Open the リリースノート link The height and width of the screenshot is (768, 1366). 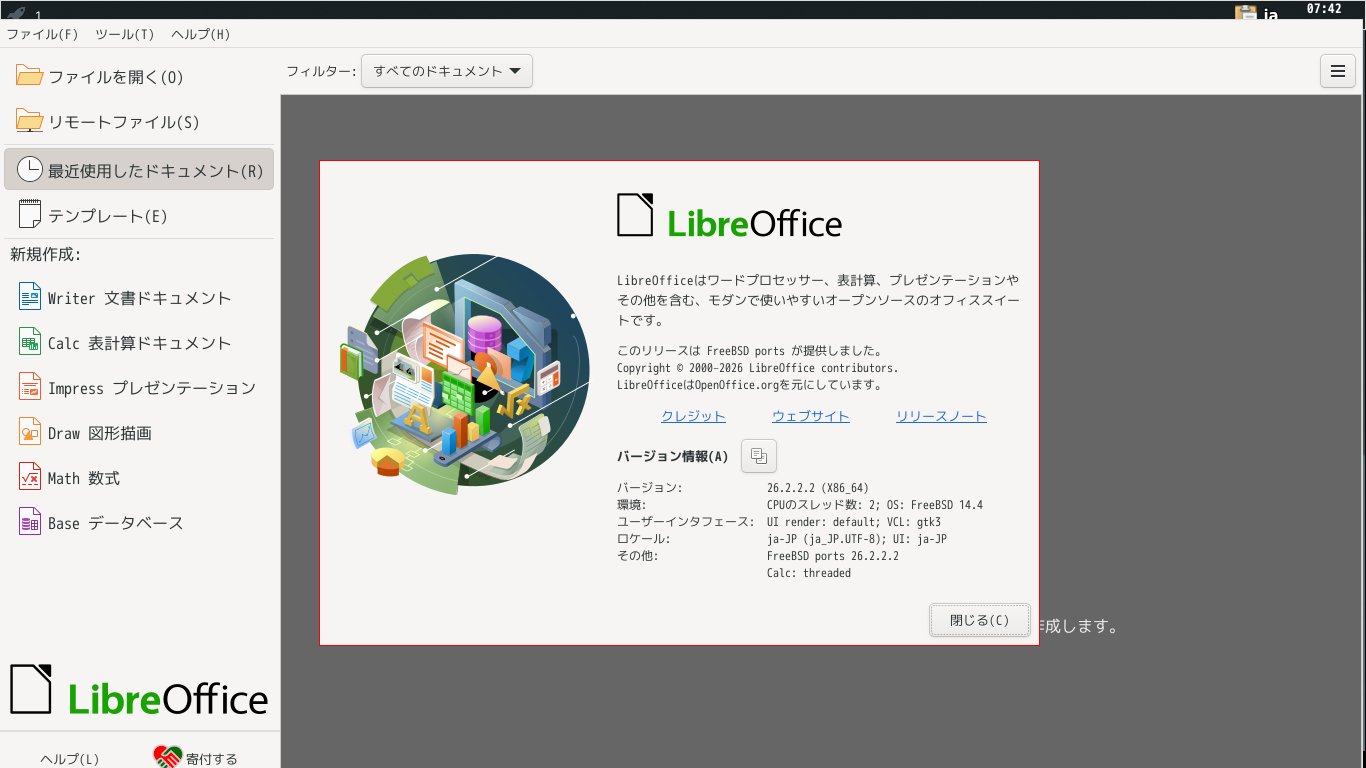tap(941, 416)
